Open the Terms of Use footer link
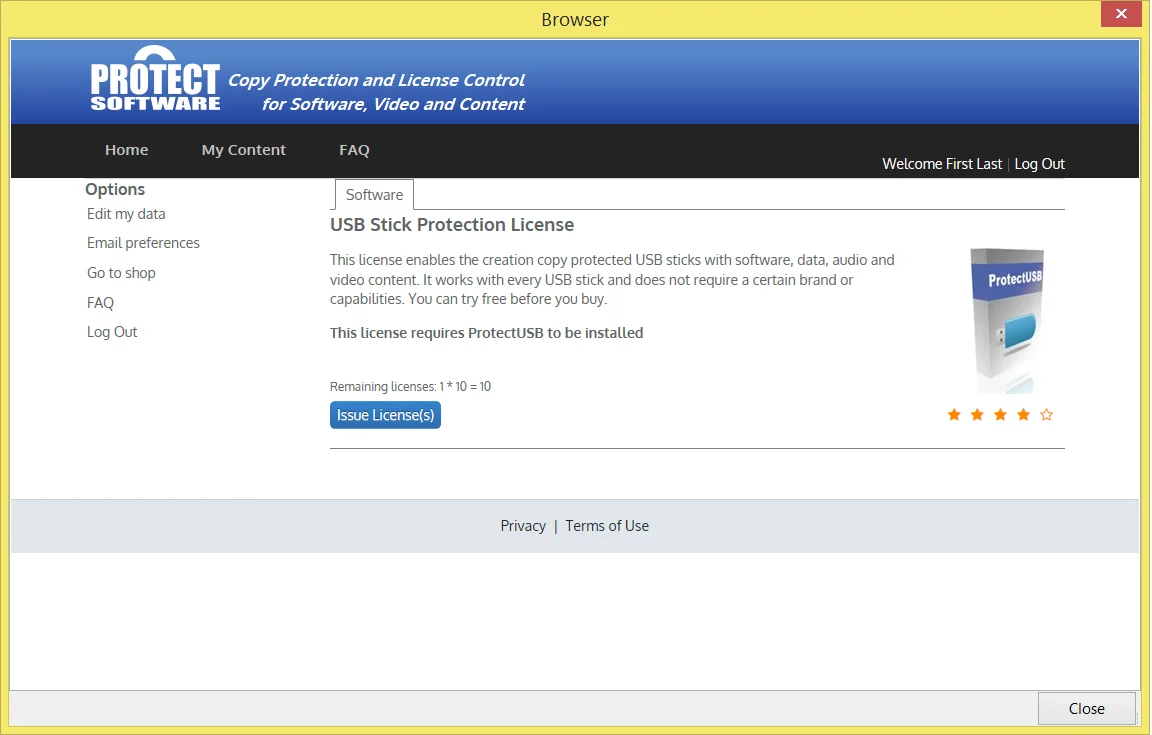Image resolution: width=1152 pixels, height=735 pixels. pos(607,526)
